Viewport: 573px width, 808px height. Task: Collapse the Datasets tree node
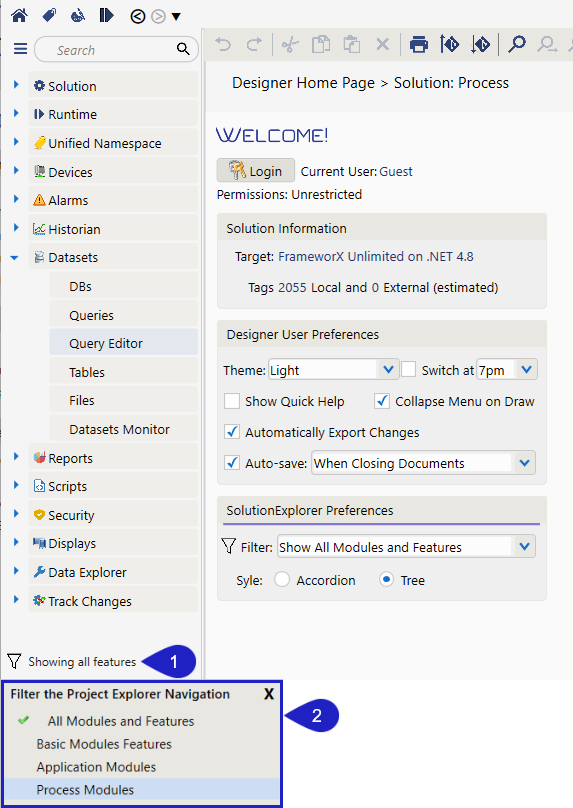14,257
